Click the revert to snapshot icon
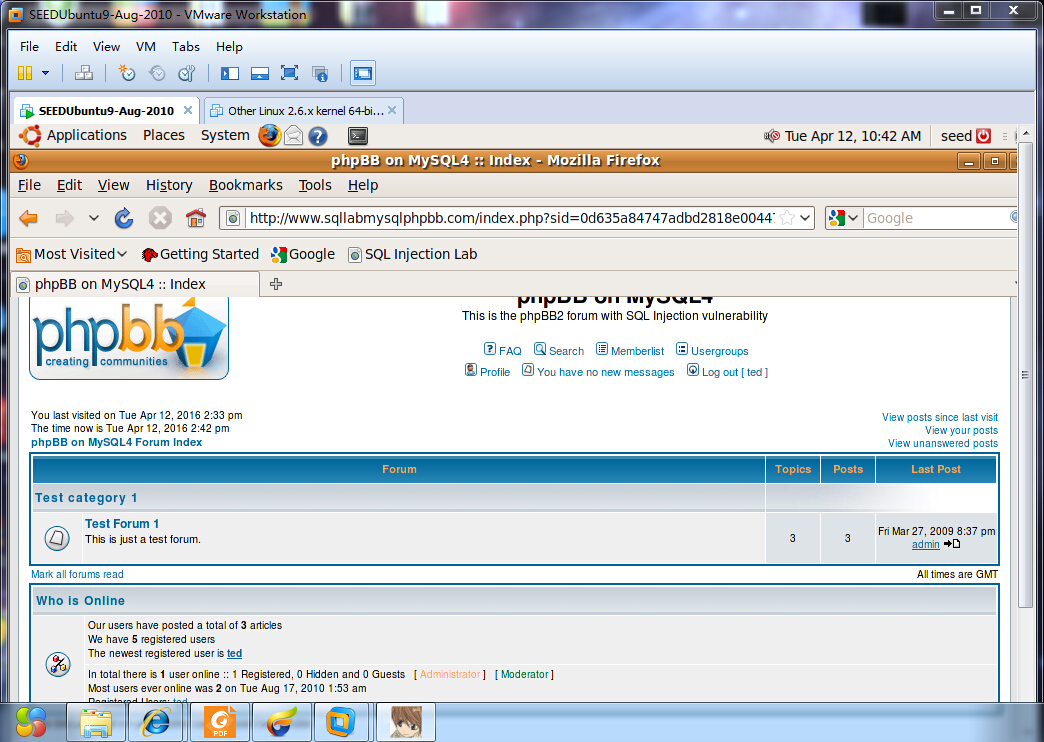This screenshot has height=742, width=1044. click(157, 73)
